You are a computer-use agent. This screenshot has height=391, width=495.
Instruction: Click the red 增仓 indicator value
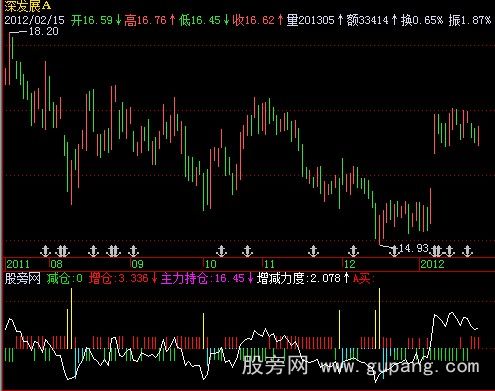[133, 278]
